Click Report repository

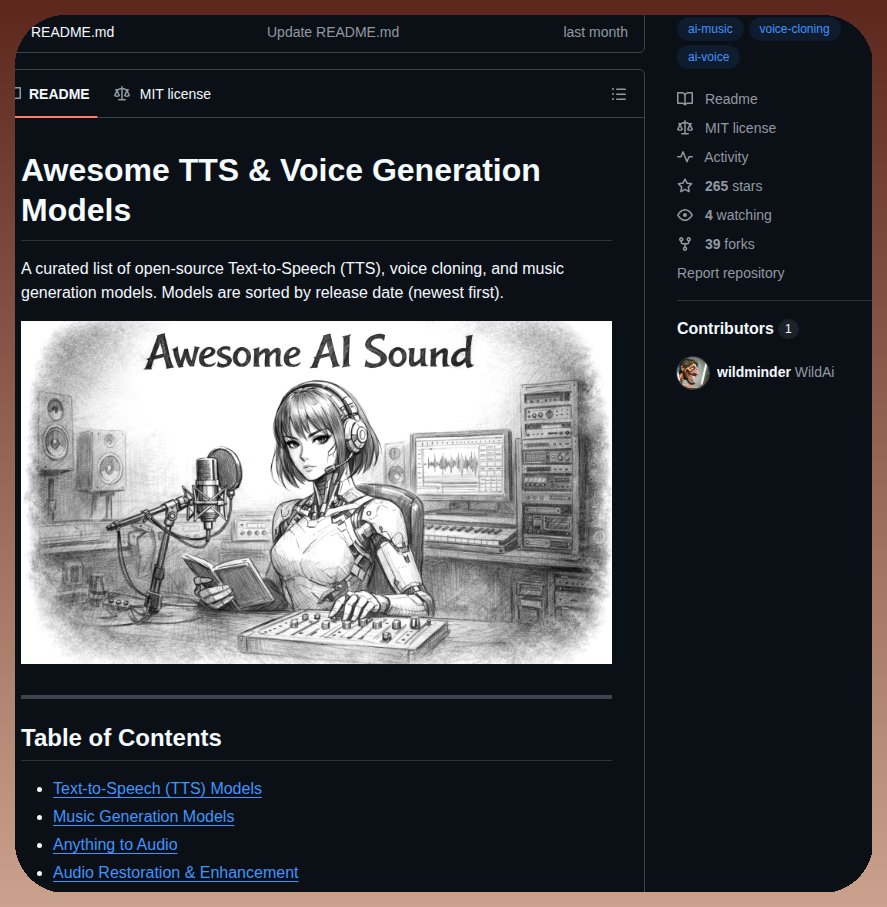click(x=730, y=273)
